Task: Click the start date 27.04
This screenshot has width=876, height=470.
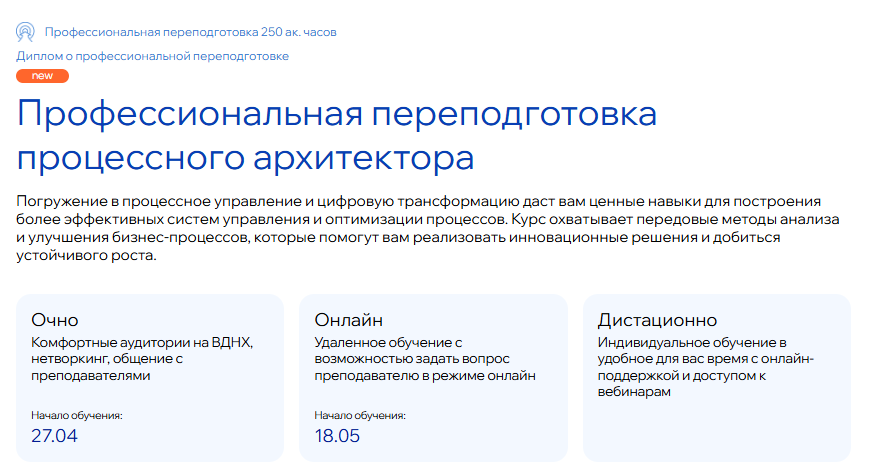Action: [54, 435]
